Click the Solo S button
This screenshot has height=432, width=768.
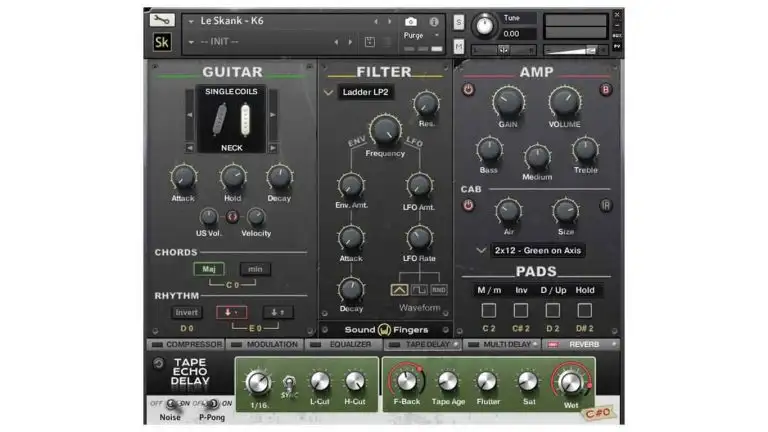tap(458, 22)
